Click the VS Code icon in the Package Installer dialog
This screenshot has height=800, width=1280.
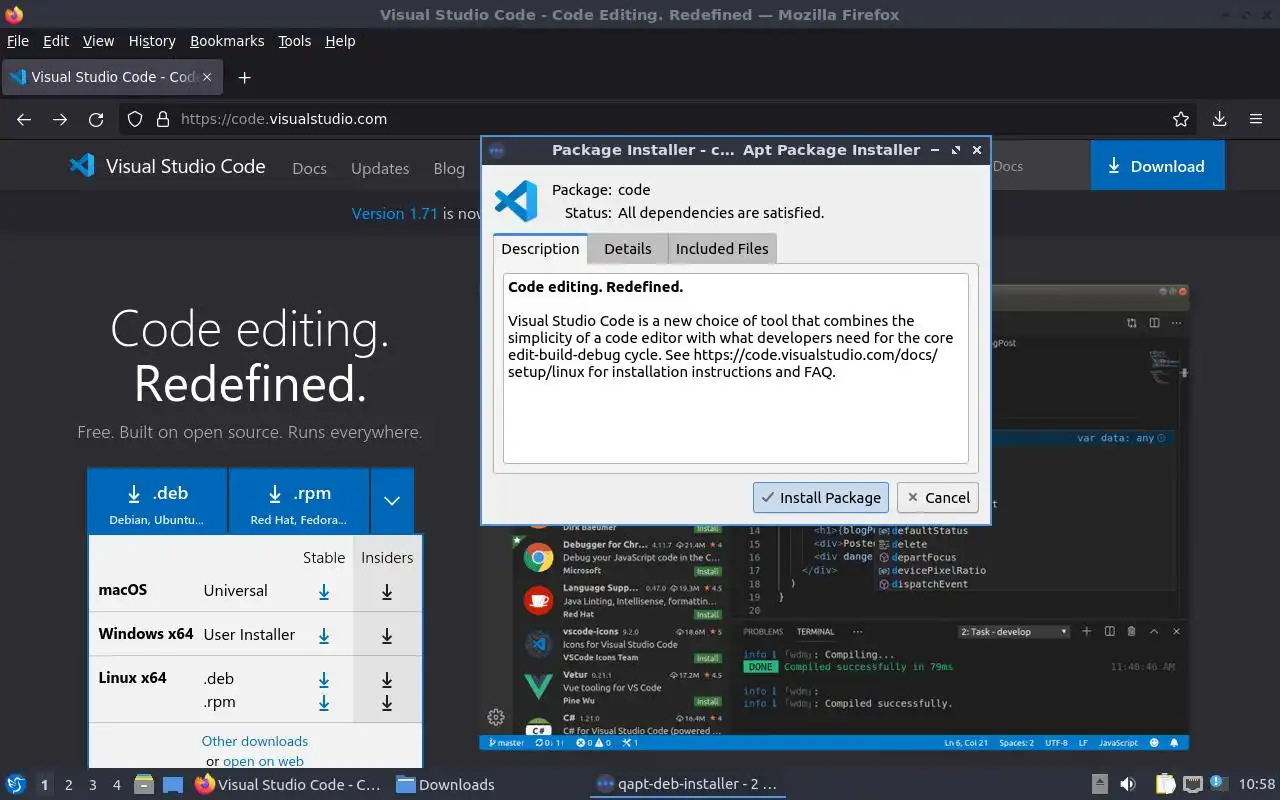point(516,201)
